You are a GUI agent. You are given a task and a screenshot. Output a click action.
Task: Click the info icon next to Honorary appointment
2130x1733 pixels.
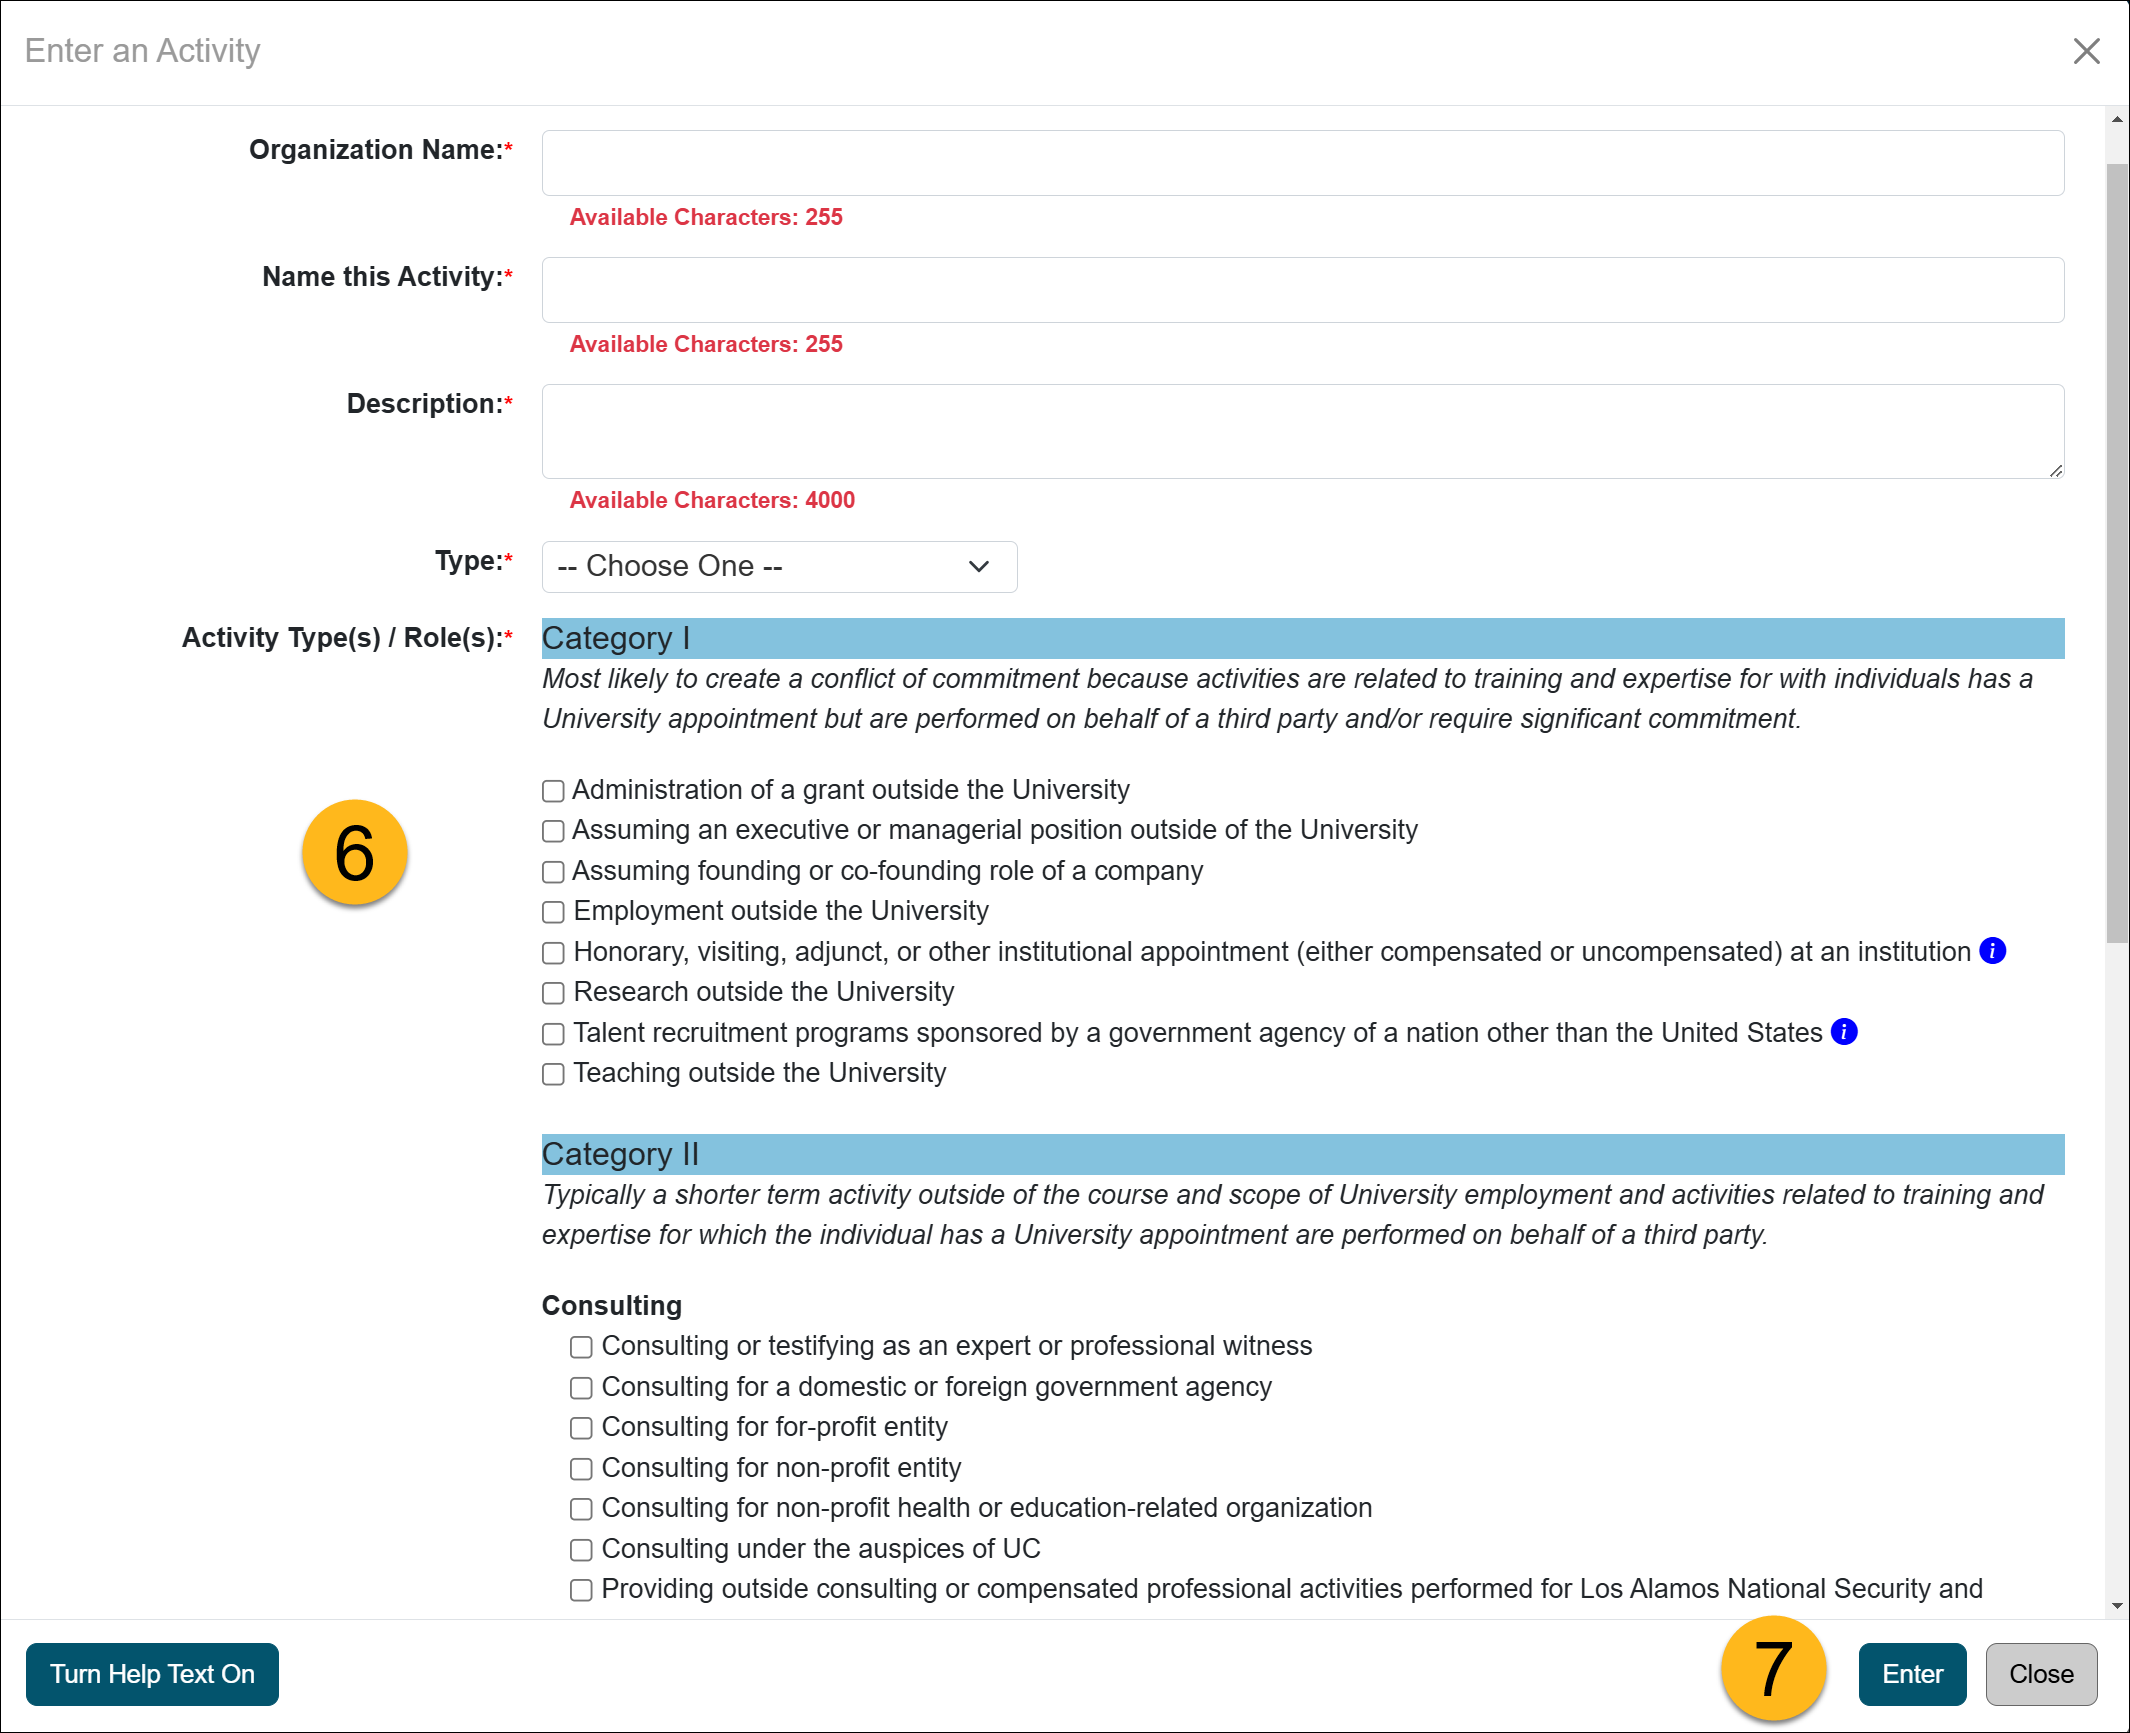tap(1999, 951)
